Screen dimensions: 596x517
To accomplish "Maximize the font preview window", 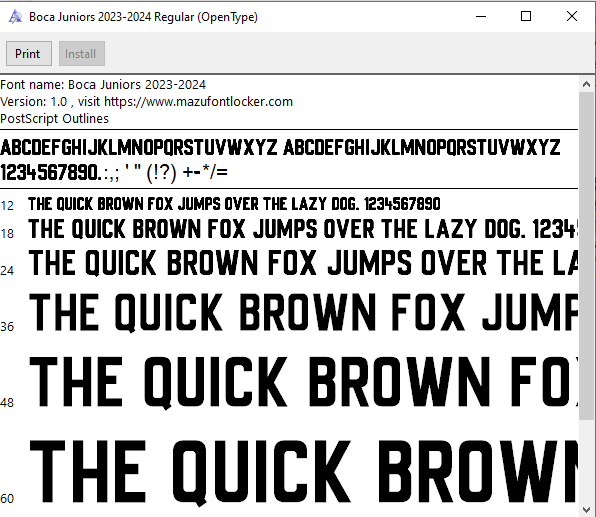I will click(x=526, y=16).
